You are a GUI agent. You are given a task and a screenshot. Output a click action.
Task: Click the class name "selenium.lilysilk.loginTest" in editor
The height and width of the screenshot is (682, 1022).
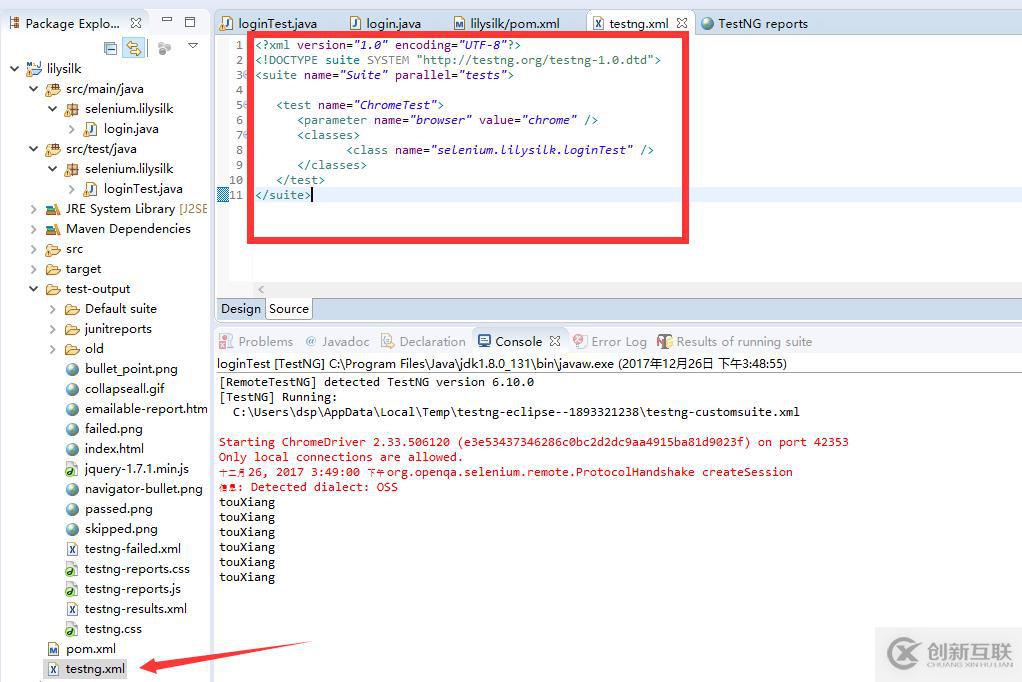pos(532,150)
